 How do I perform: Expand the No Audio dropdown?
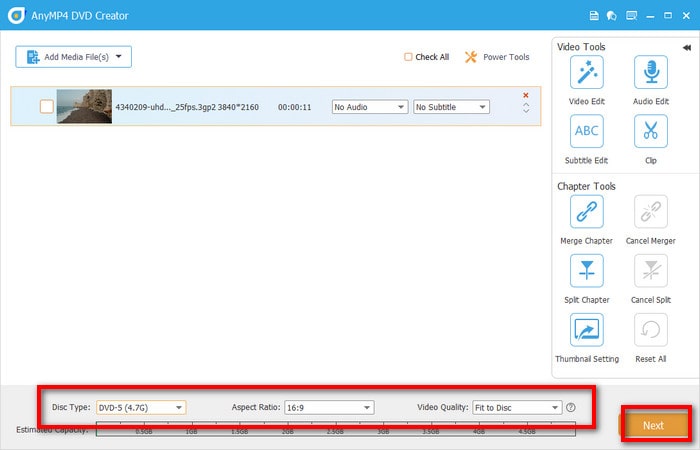[x=370, y=107]
